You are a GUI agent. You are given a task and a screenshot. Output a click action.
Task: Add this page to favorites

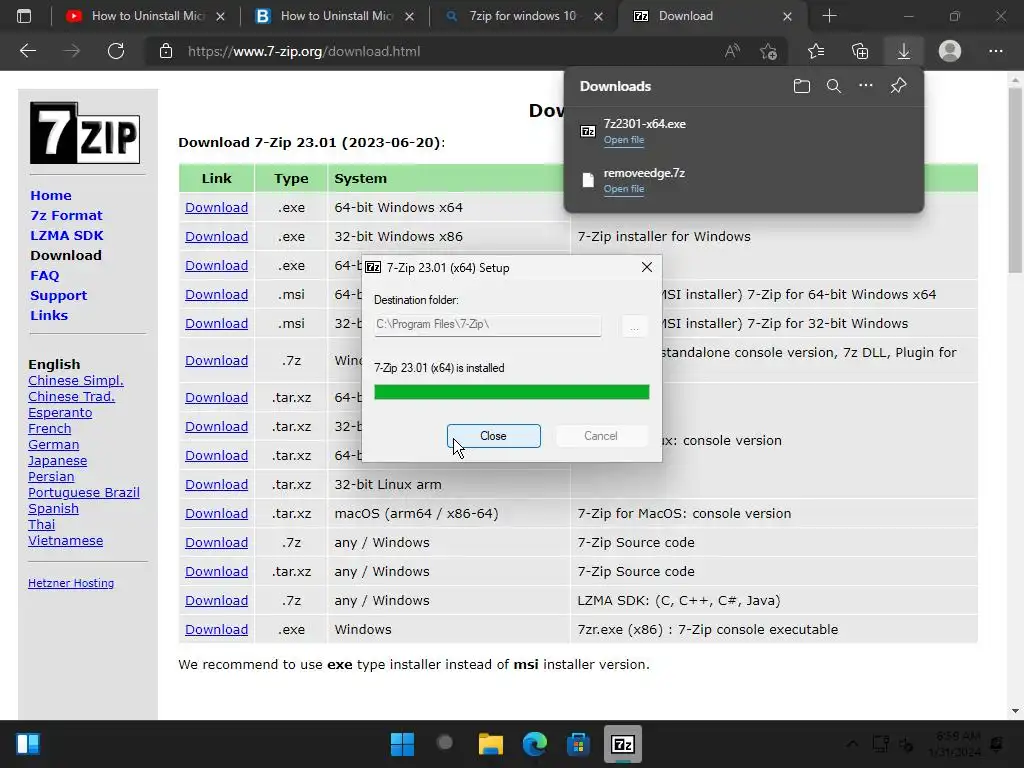point(769,51)
